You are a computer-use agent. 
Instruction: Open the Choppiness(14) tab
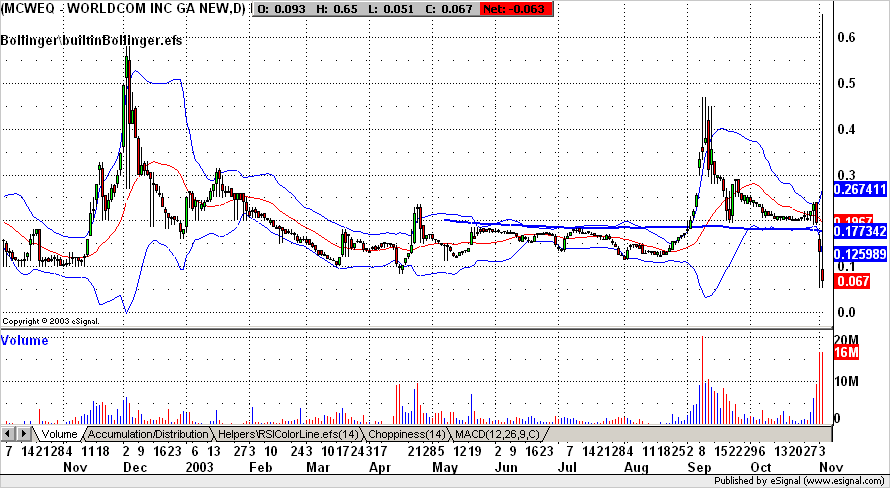point(406,434)
